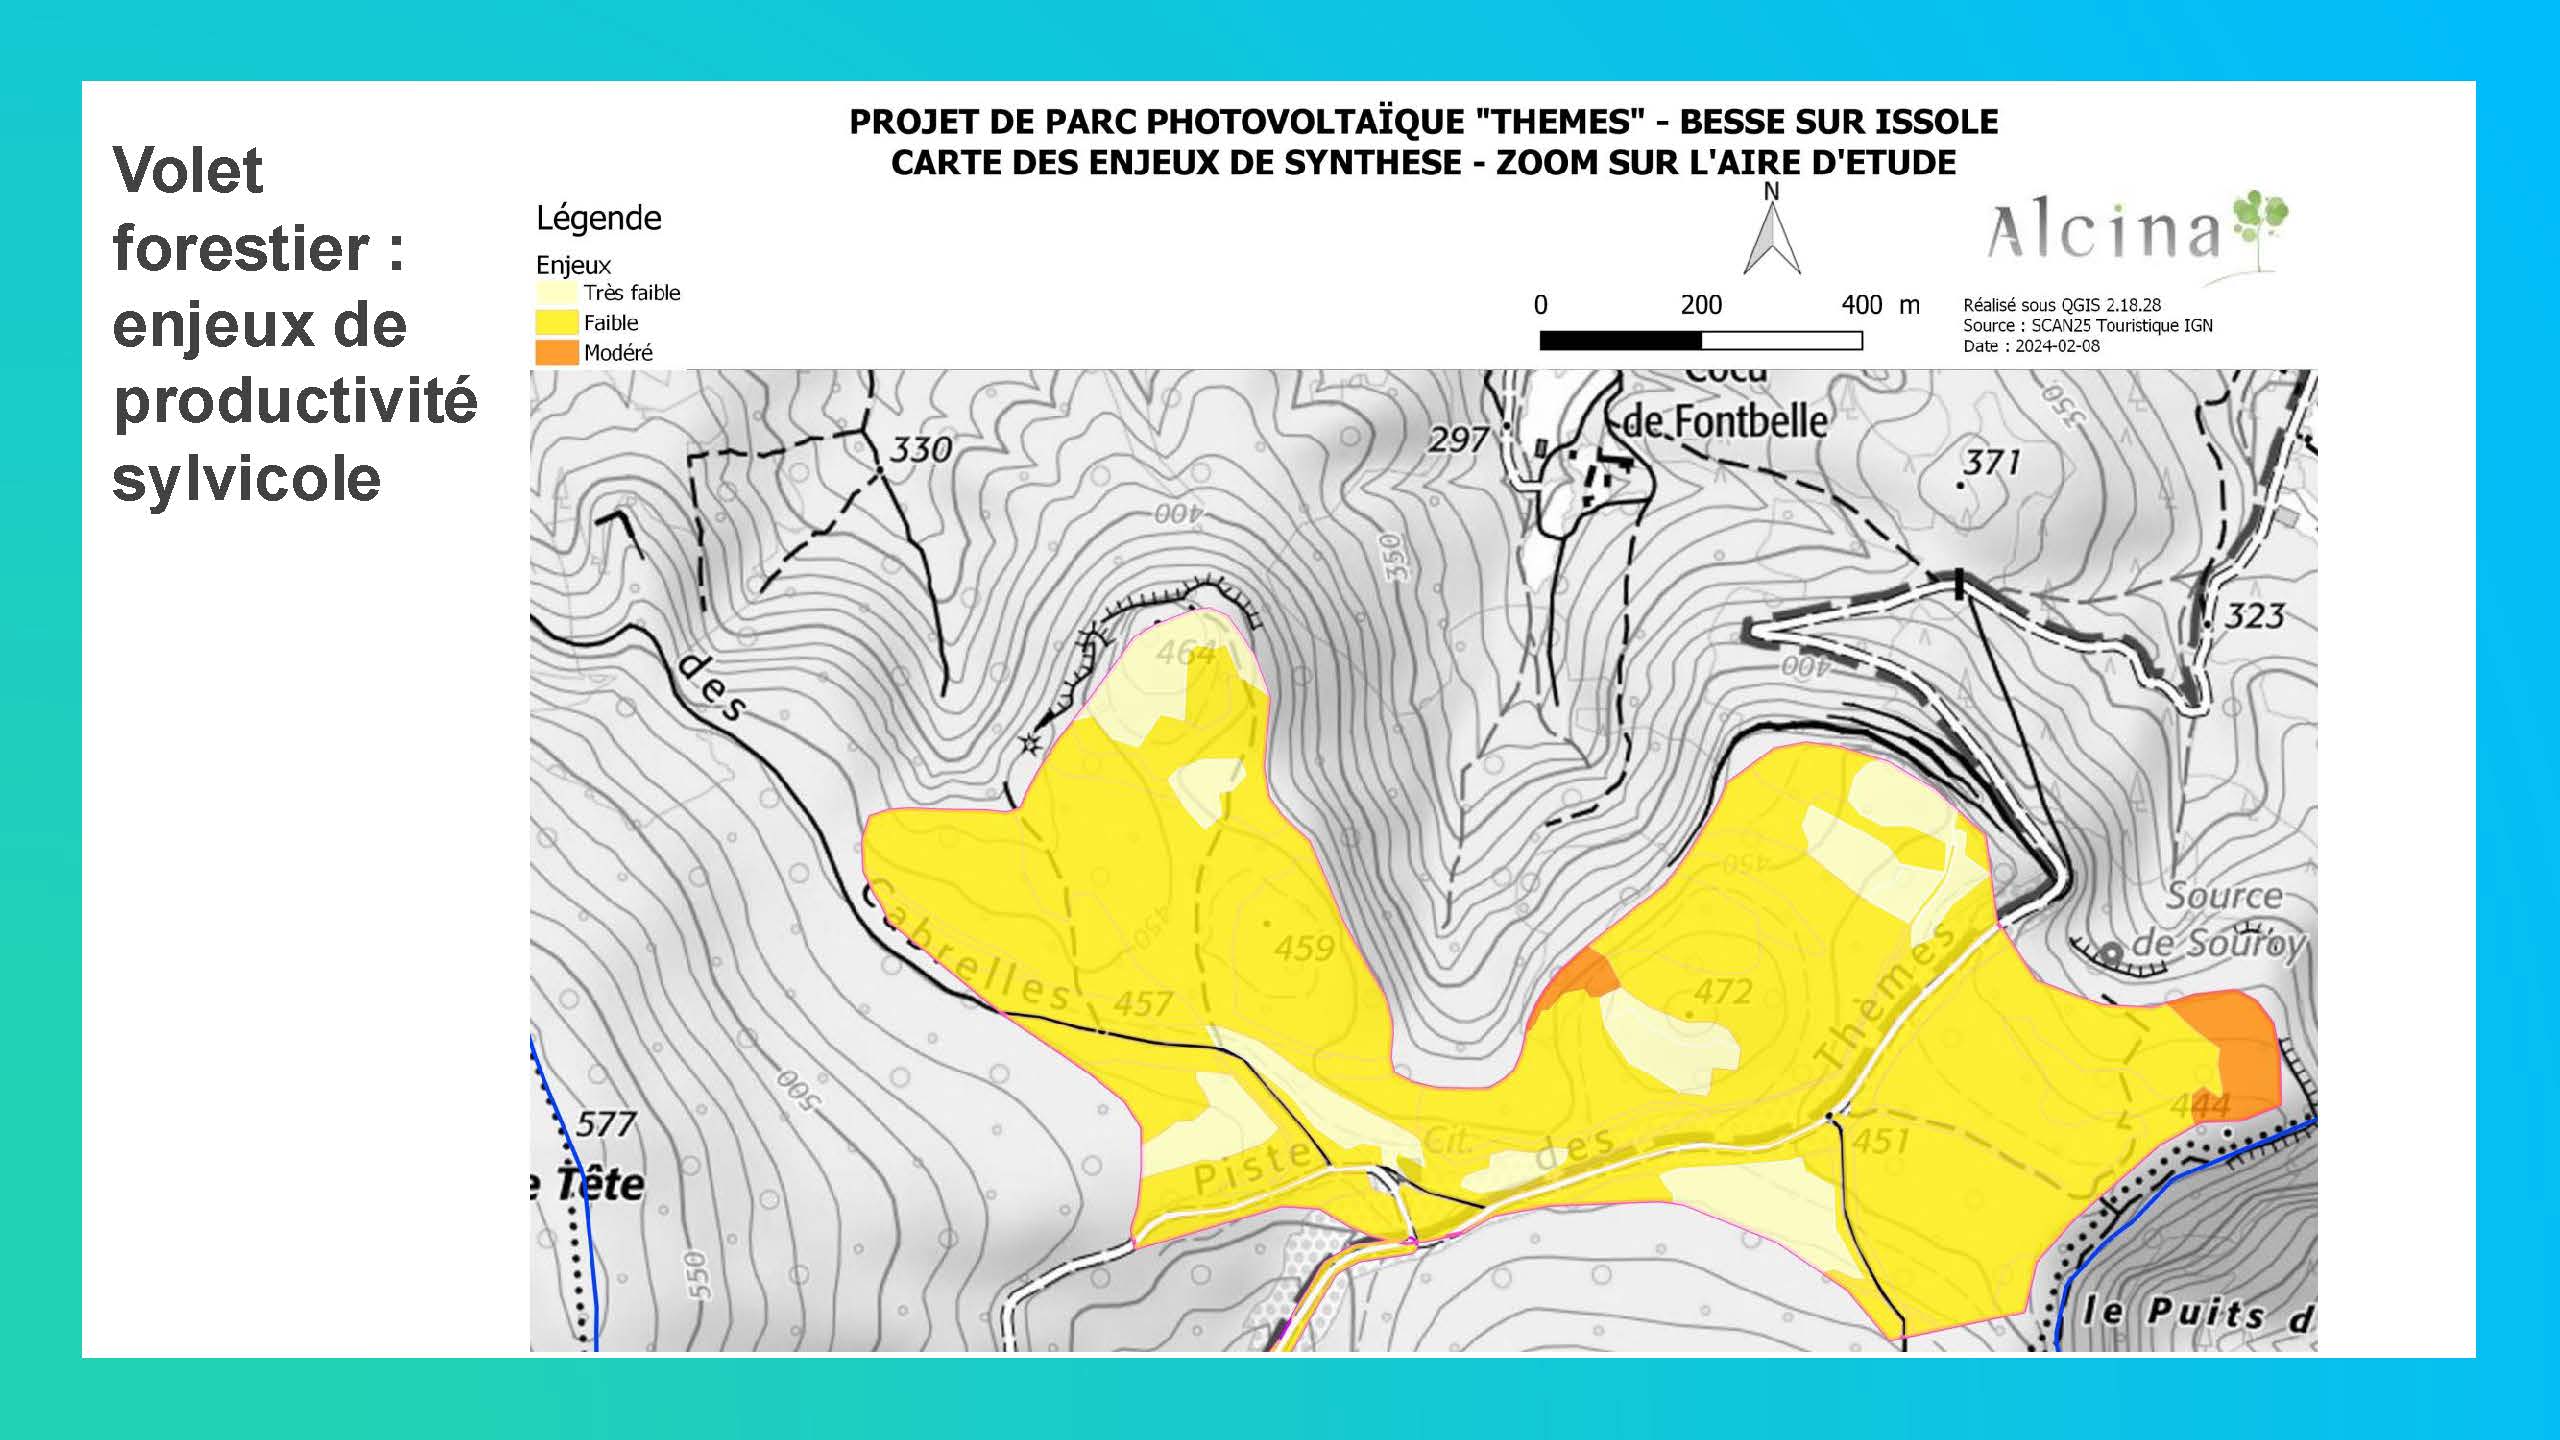Click the scale bar graphic
2560x1440 pixels.
click(1701, 341)
